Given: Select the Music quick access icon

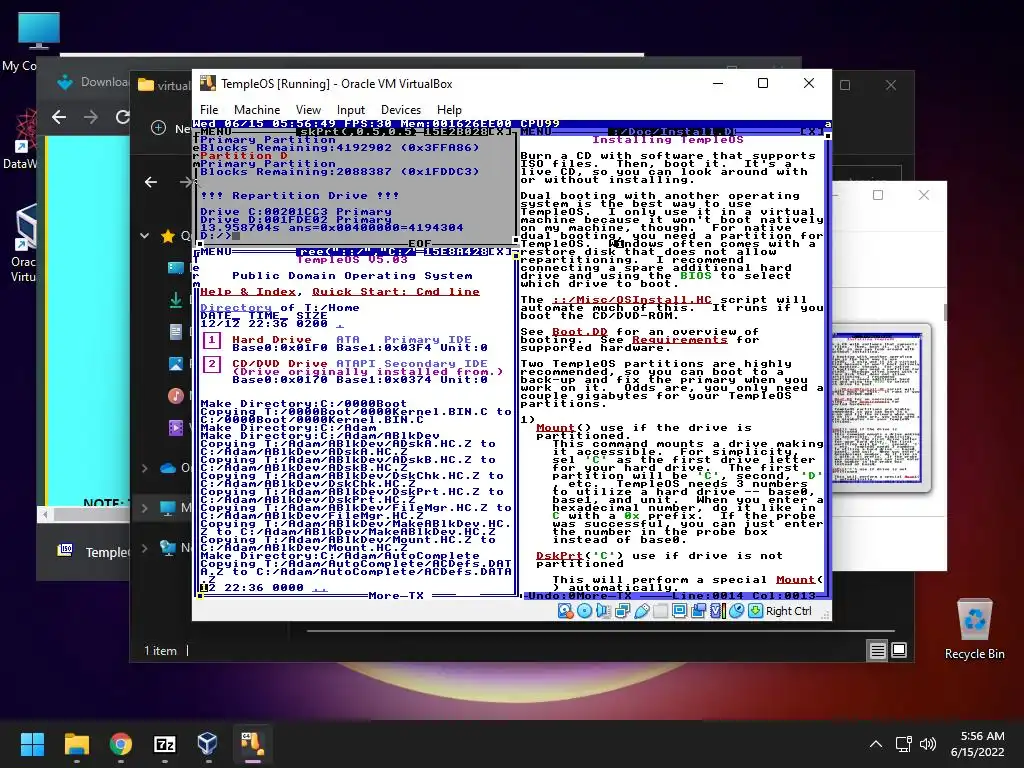Looking at the screenshot, I should (x=176, y=396).
